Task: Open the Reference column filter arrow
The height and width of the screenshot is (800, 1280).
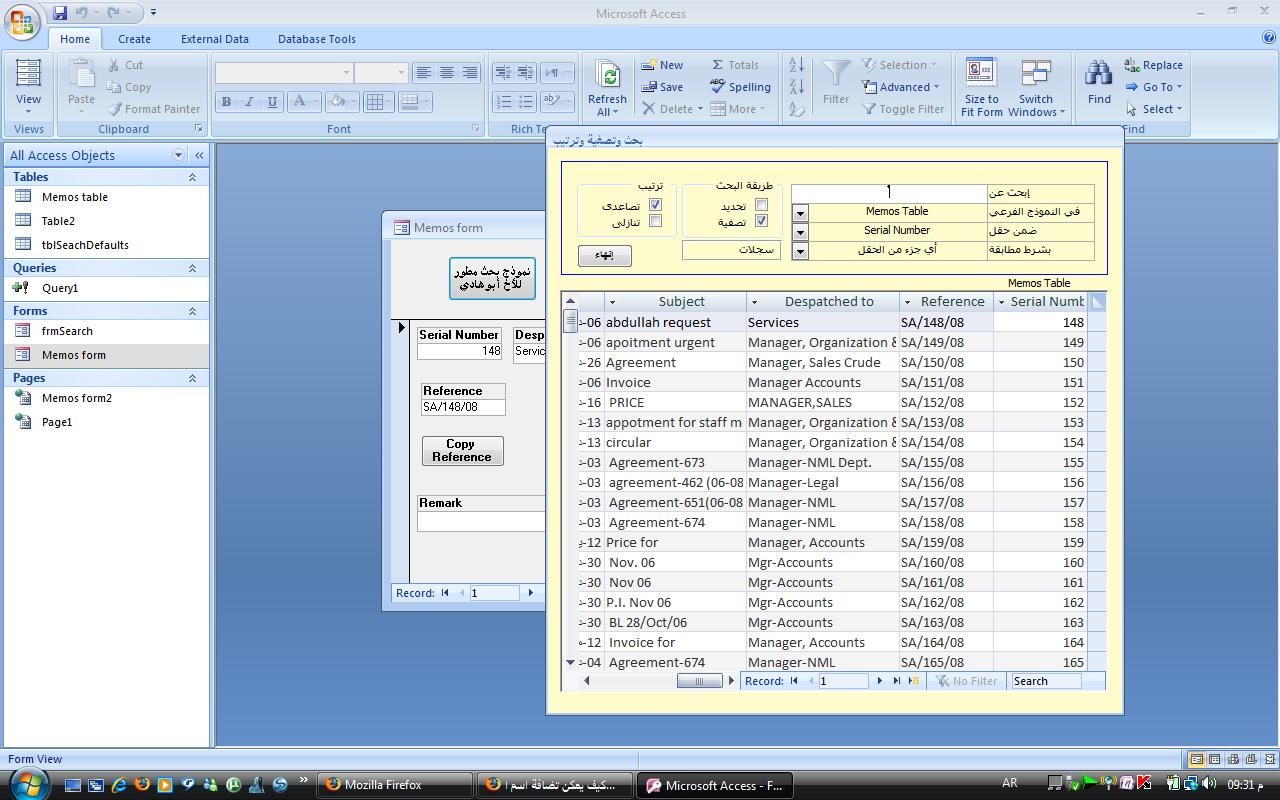Action: click(907, 302)
